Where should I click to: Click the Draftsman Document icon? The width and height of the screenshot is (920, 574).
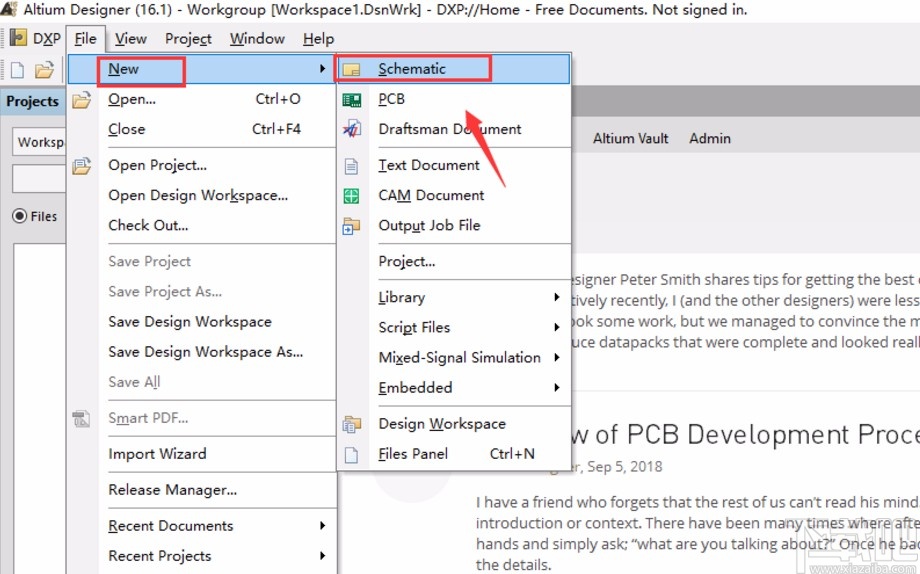click(x=351, y=129)
